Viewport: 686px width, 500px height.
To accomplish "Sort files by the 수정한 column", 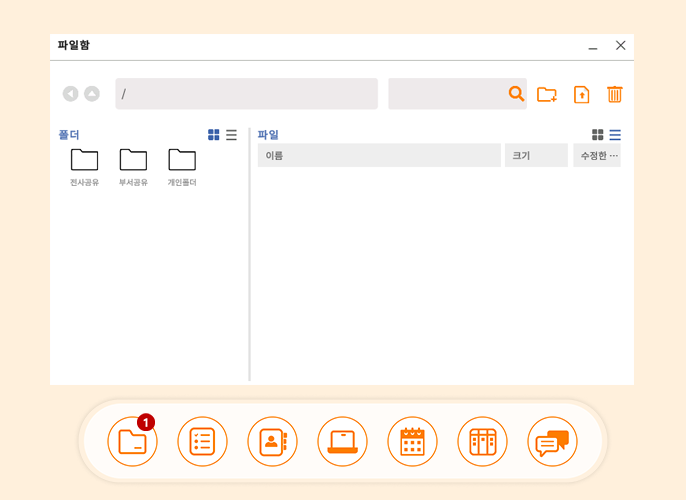I will (597, 155).
